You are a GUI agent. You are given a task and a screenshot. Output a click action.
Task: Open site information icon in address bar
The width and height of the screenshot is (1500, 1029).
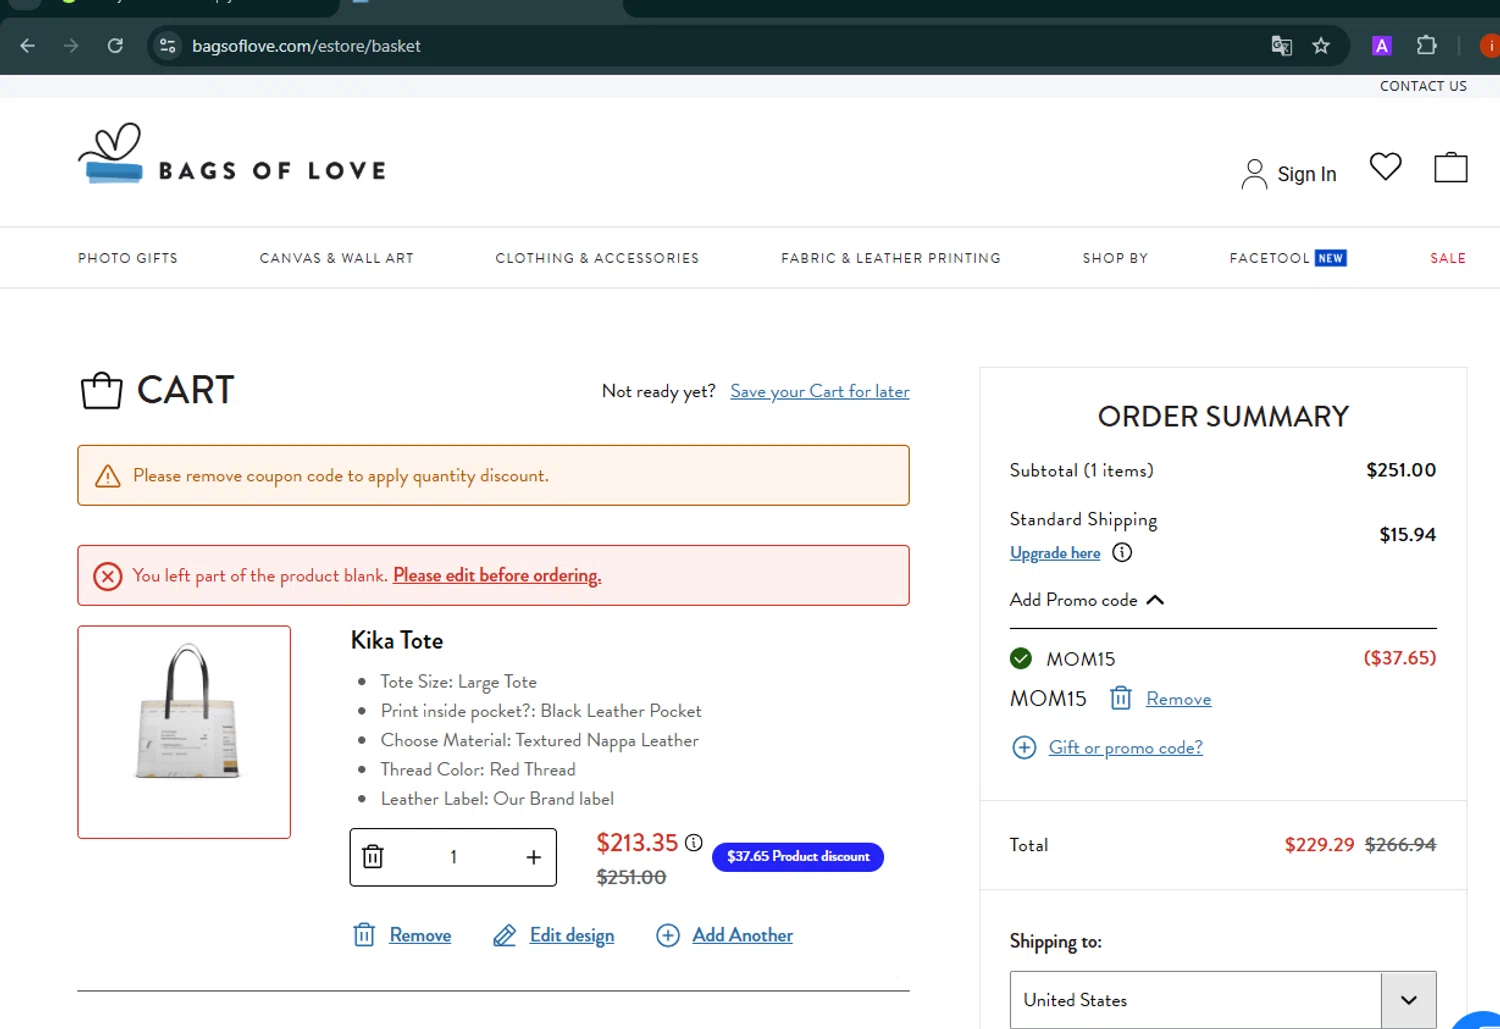pyautogui.click(x=168, y=46)
